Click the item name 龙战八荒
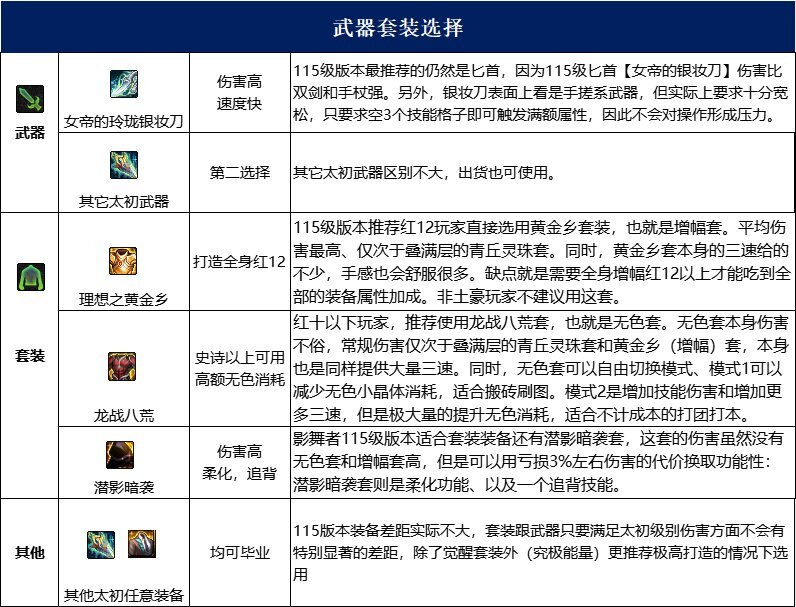Screen dimensions: 796x607 pos(124,416)
